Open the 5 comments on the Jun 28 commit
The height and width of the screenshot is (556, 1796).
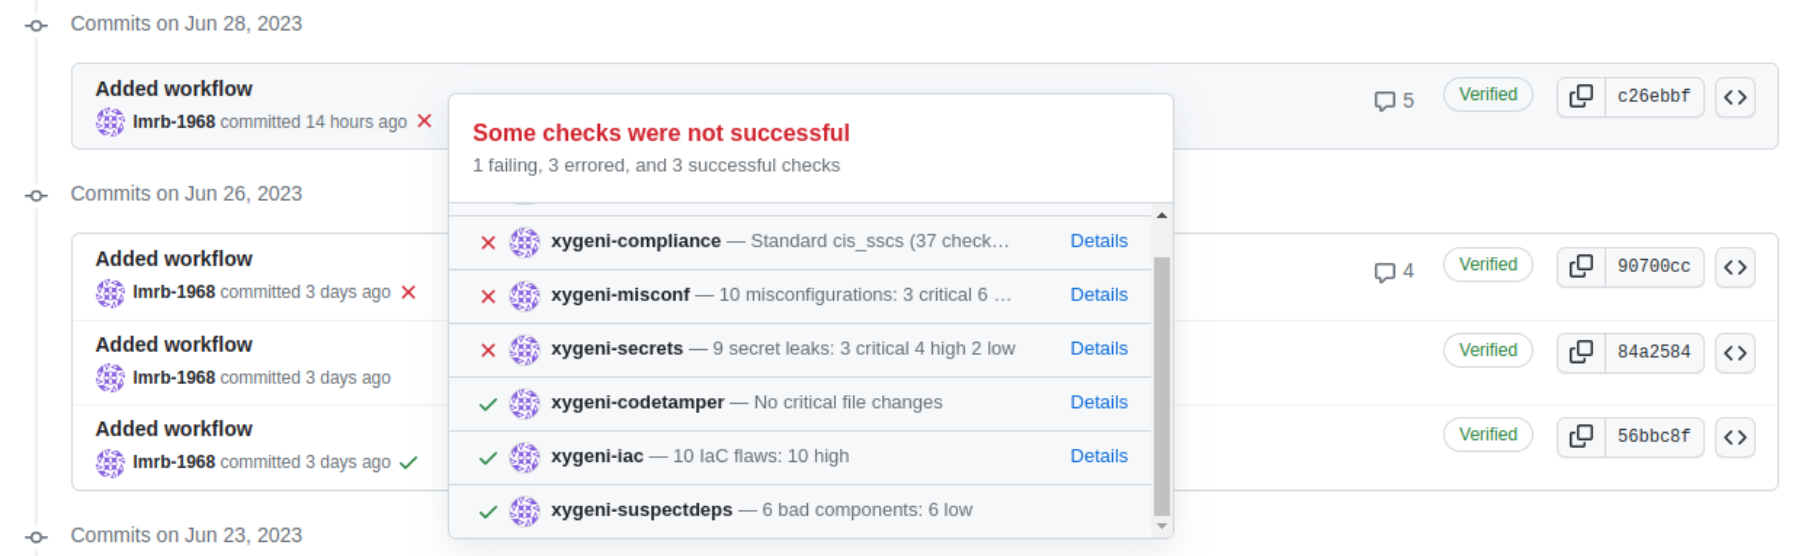(1394, 101)
